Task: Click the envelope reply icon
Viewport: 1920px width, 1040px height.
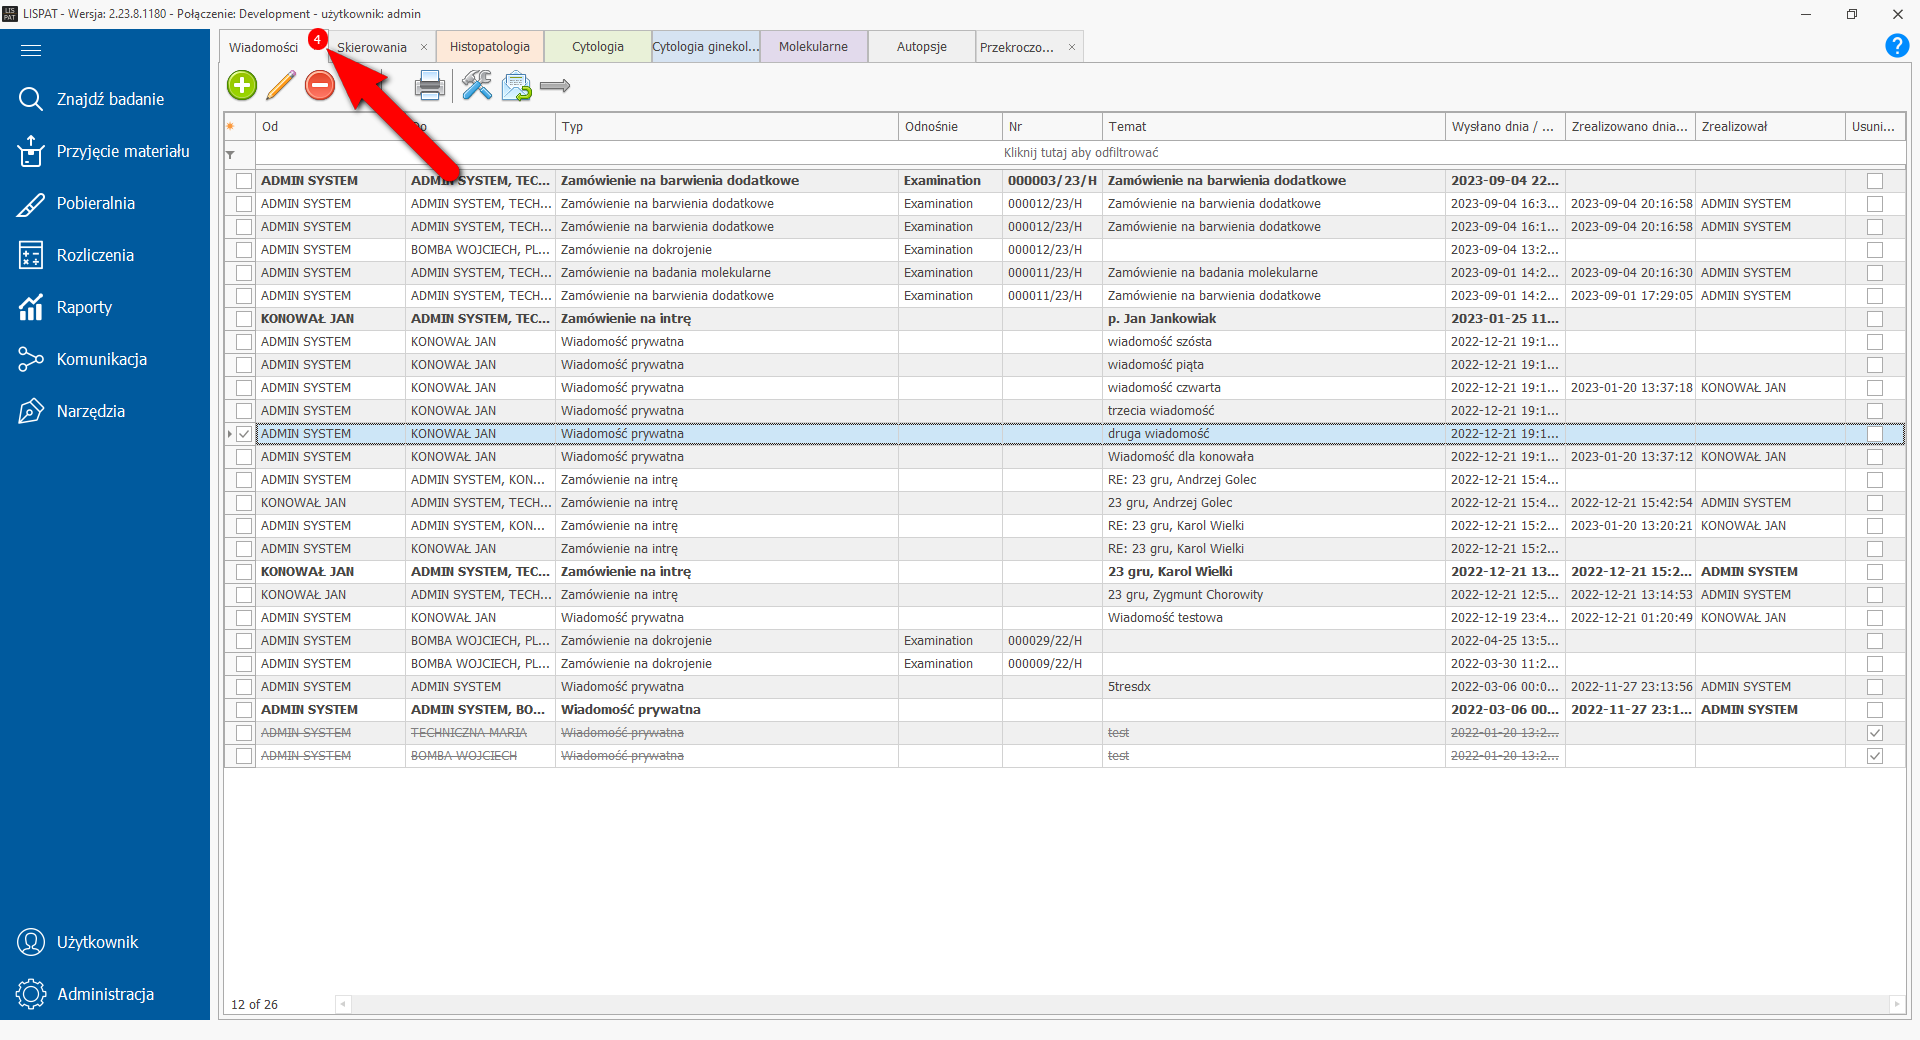Action: (x=517, y=87)
